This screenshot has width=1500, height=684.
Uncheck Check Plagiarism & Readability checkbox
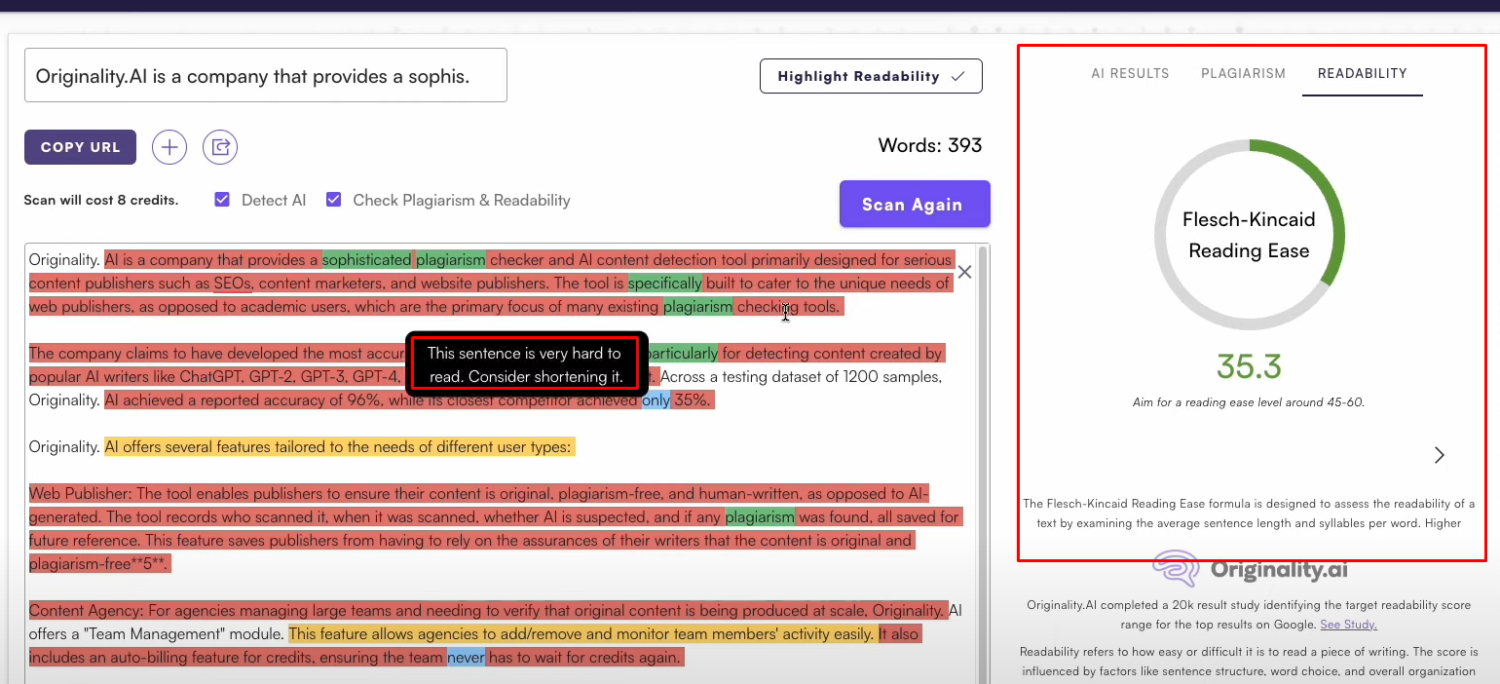(x=334, y=200)
